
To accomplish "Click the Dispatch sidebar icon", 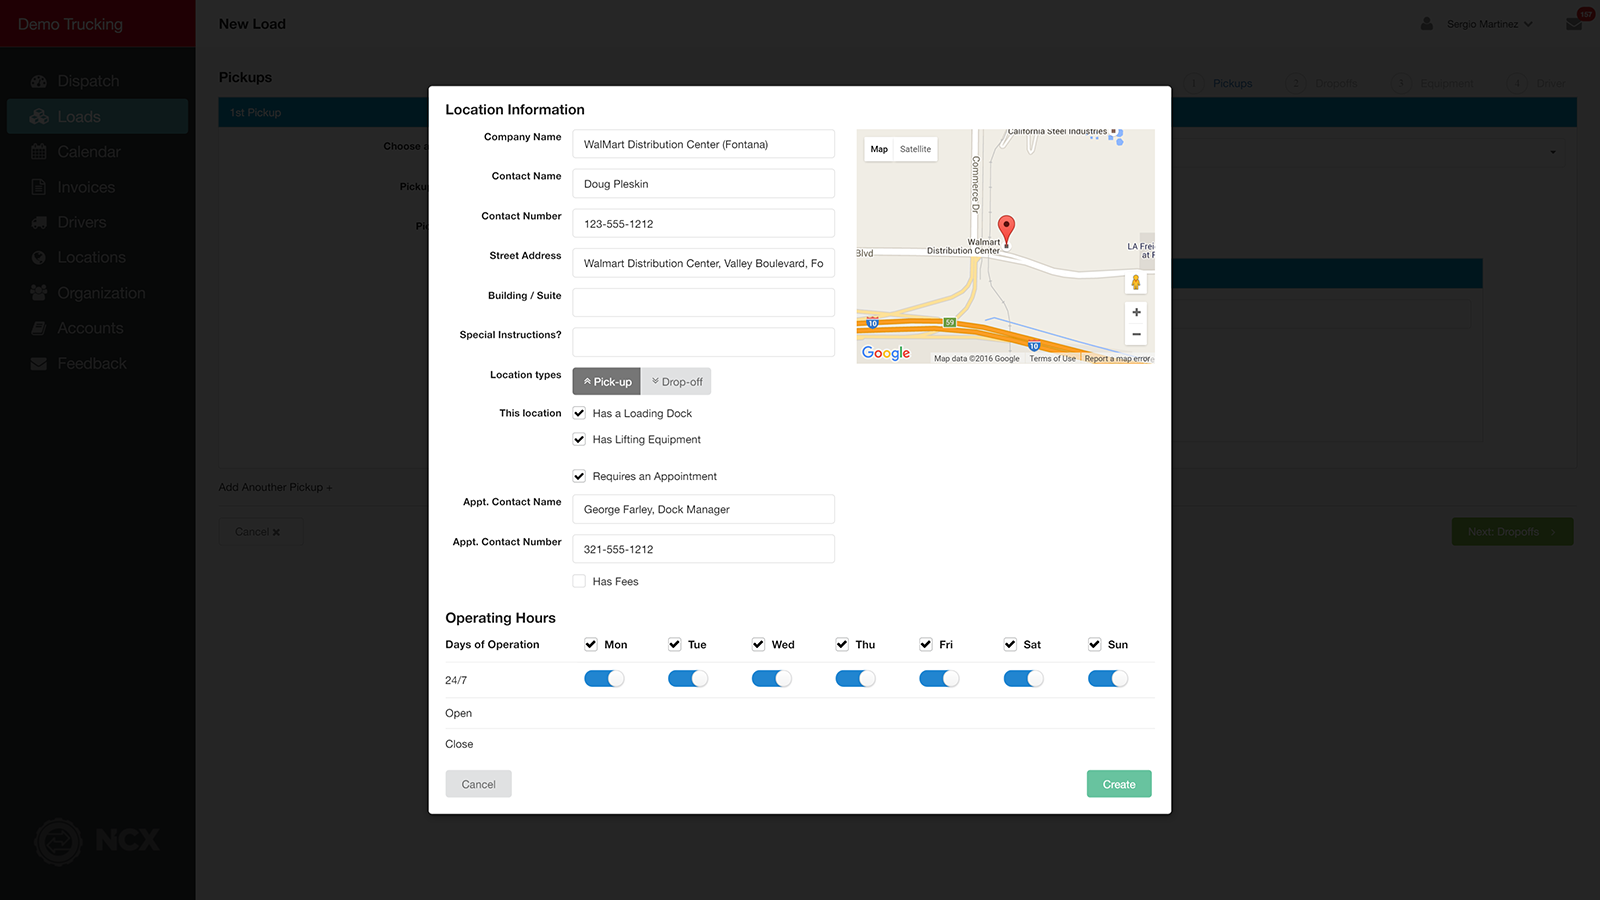I will coord(39,81).
